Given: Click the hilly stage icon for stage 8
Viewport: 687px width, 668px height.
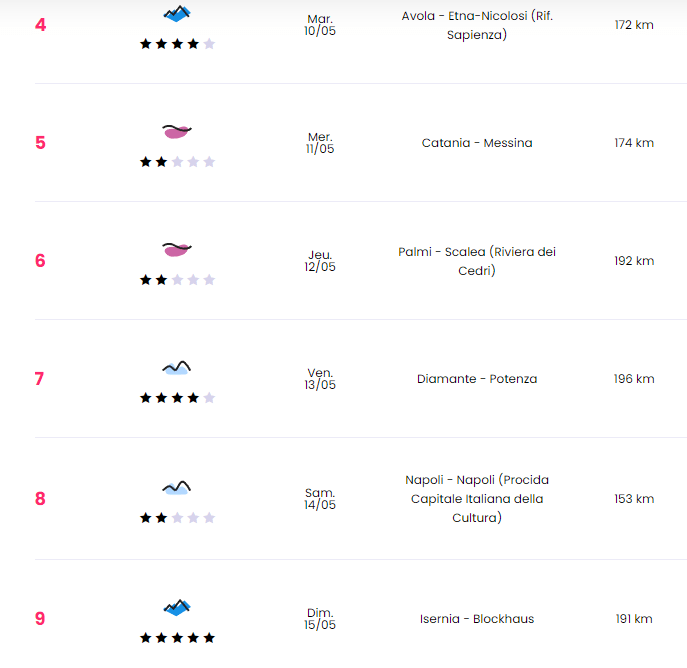Looking at the screenshot, I should click(x=177, y=487).
